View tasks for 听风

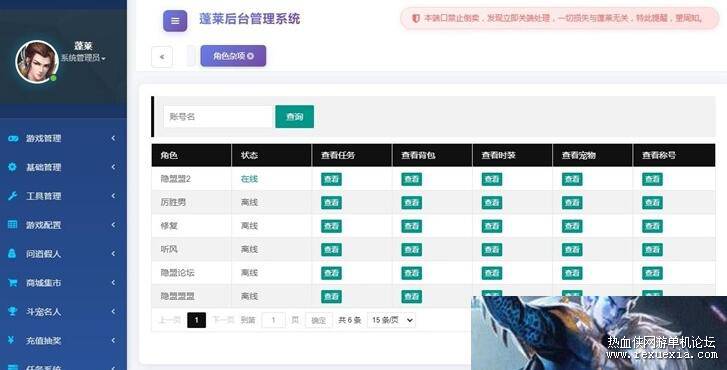coord(331,249)
